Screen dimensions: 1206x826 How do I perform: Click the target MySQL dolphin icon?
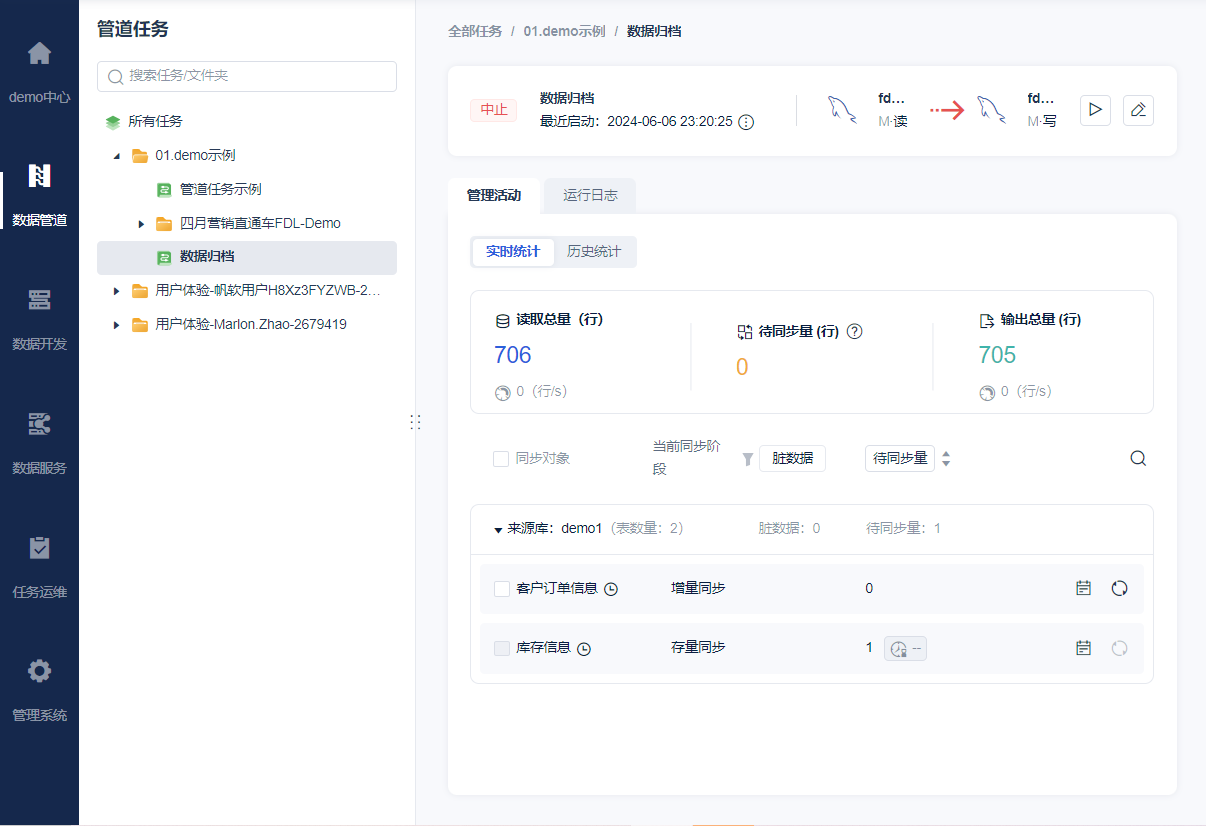coord(992,109)
